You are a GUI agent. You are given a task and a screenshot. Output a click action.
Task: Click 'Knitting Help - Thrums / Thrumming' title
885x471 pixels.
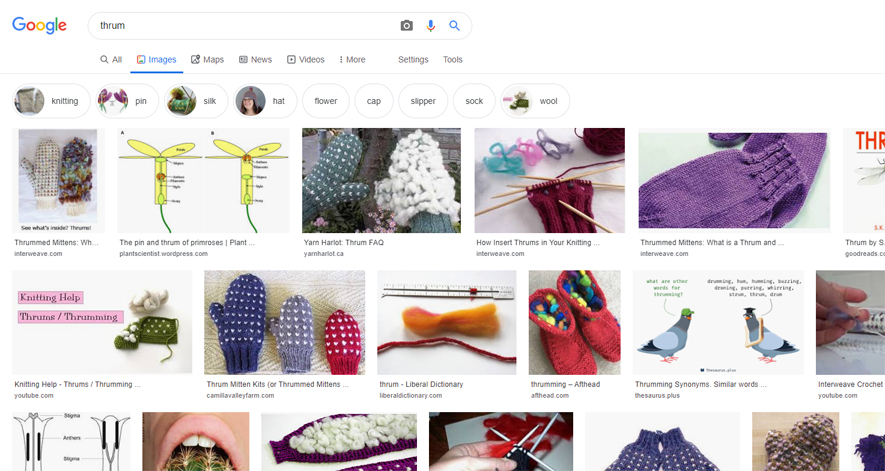click(77, 385)
